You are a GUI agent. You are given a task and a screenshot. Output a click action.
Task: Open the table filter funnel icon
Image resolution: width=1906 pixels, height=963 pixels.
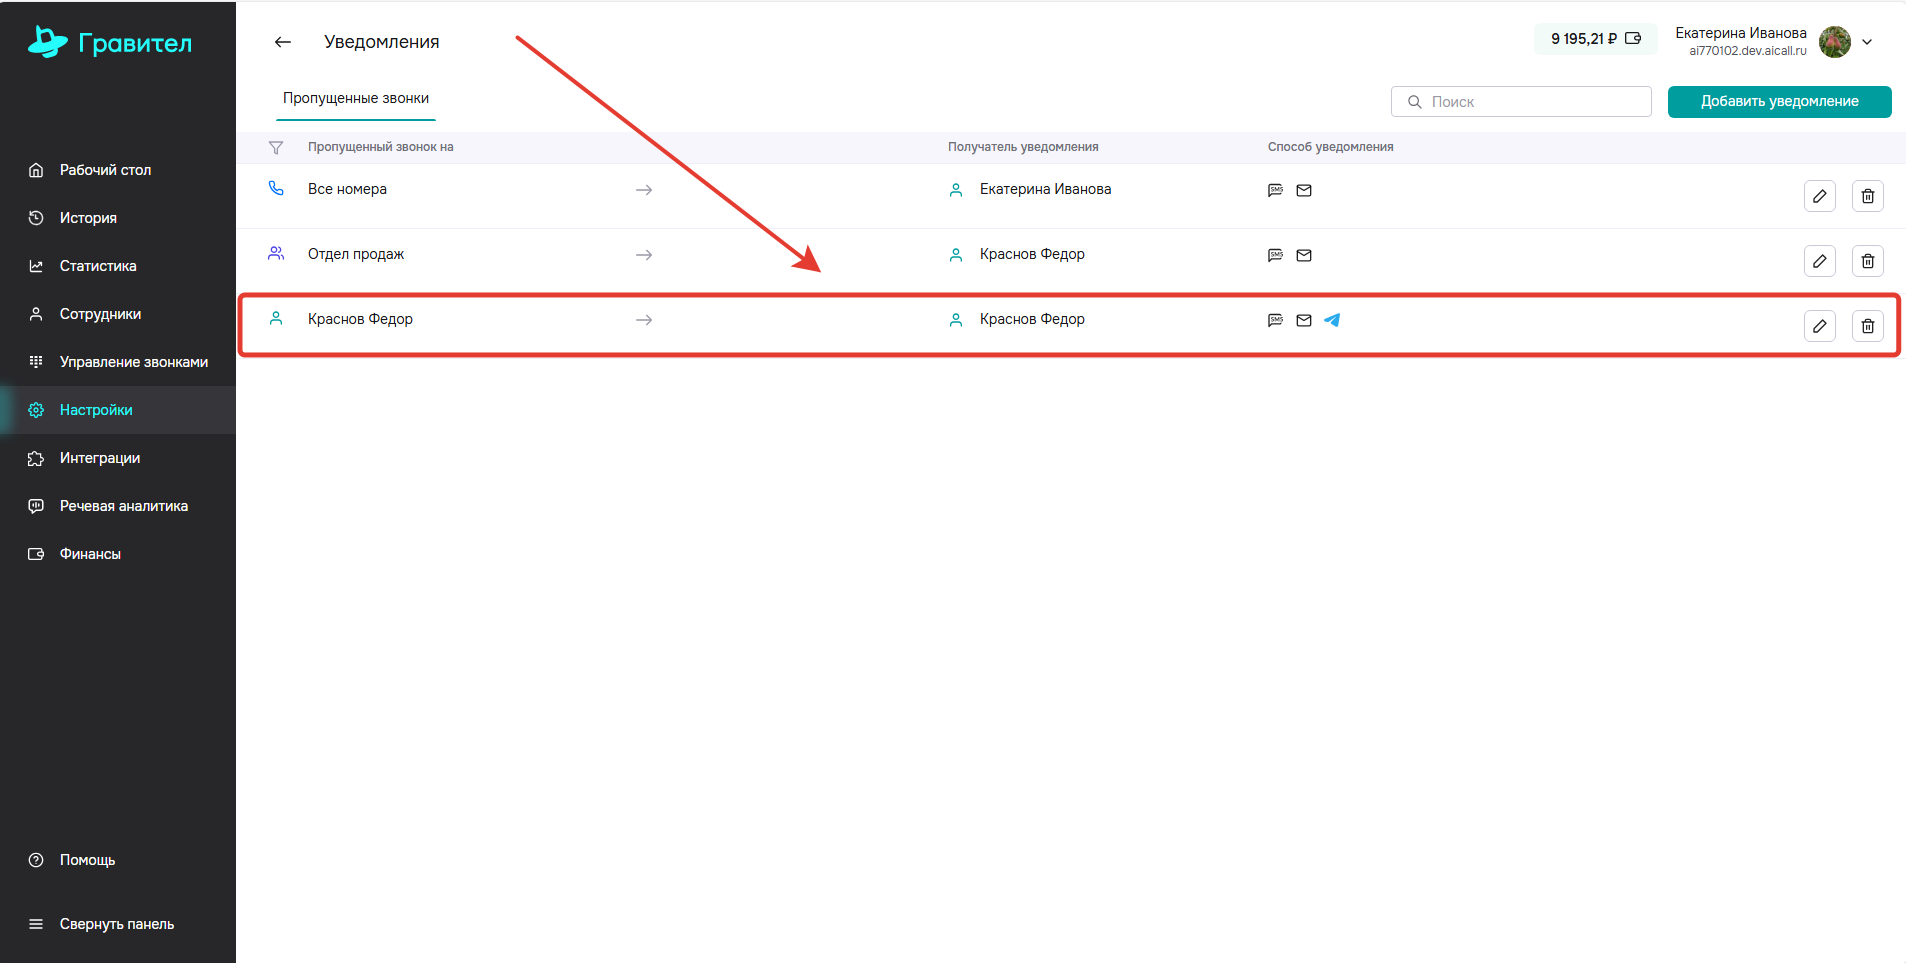[x=276, y=148]
